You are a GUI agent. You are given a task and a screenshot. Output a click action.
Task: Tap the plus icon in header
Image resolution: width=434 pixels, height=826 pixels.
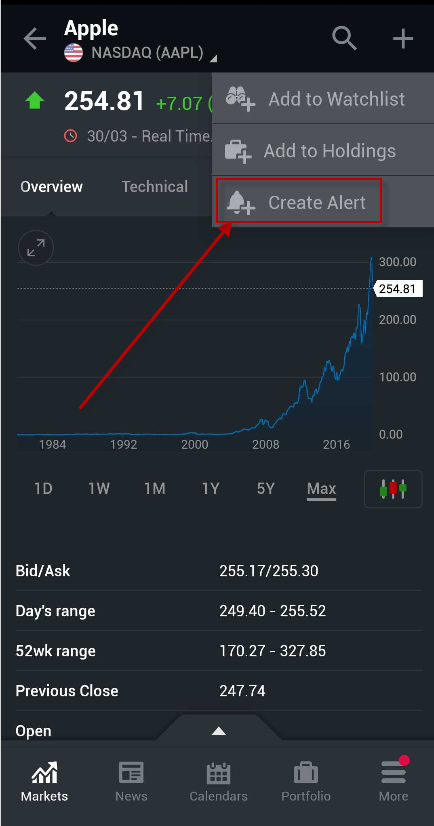click(x=403, y=39)
